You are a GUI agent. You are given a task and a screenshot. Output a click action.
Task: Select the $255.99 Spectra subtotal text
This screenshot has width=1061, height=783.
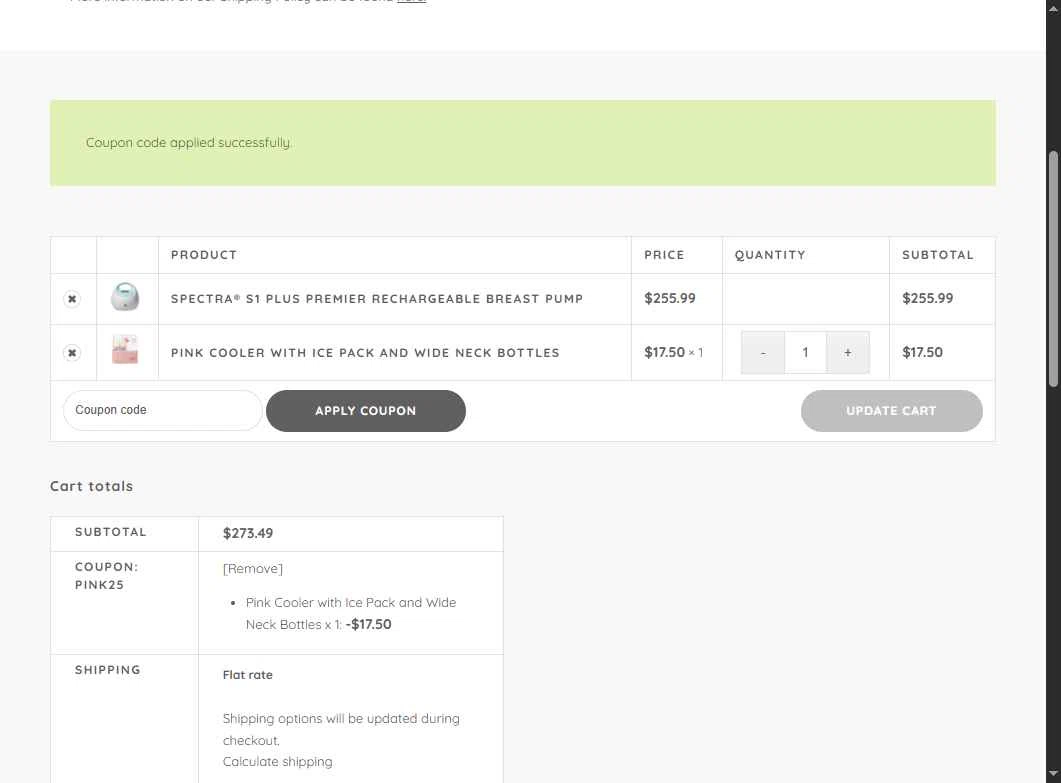(x=927, y=298)
